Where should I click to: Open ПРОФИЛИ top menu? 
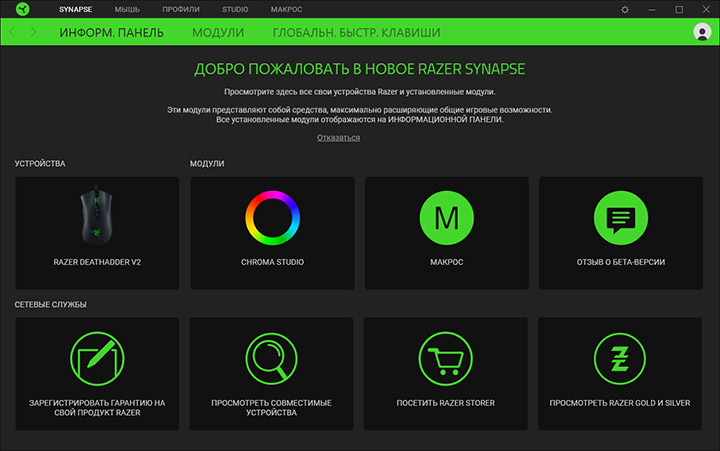[181, 9]
